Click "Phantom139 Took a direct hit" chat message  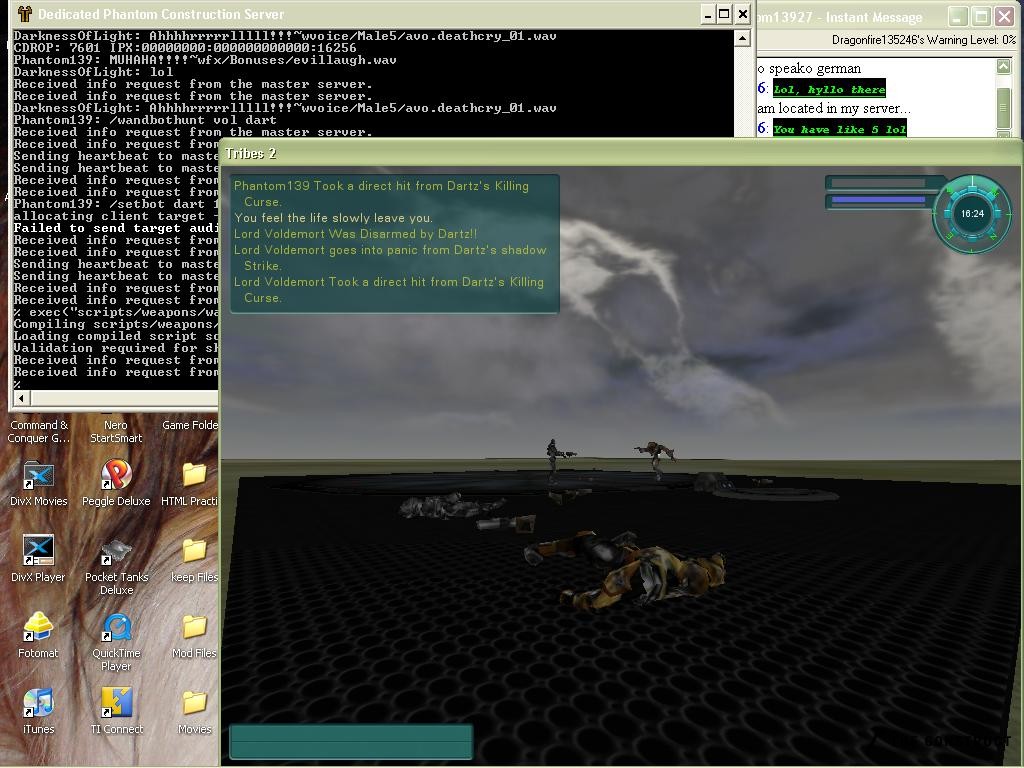(381, 194)
